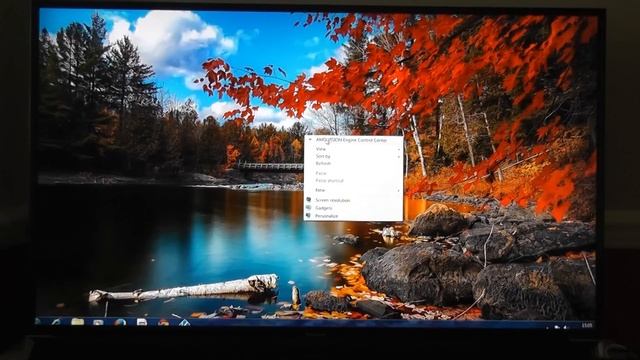Expand the New submenu arrow

[x=399, y=190]
